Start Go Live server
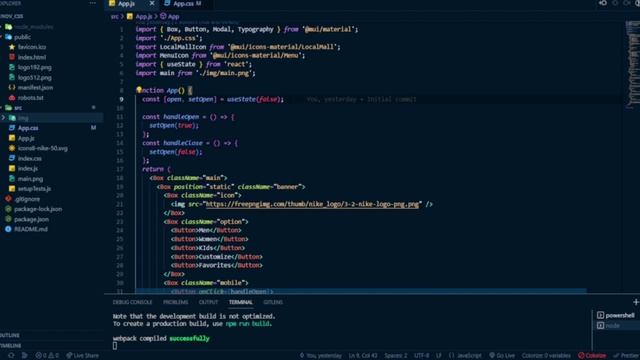The height and width of the screenshot is (360, 640). tap(502, 356)
